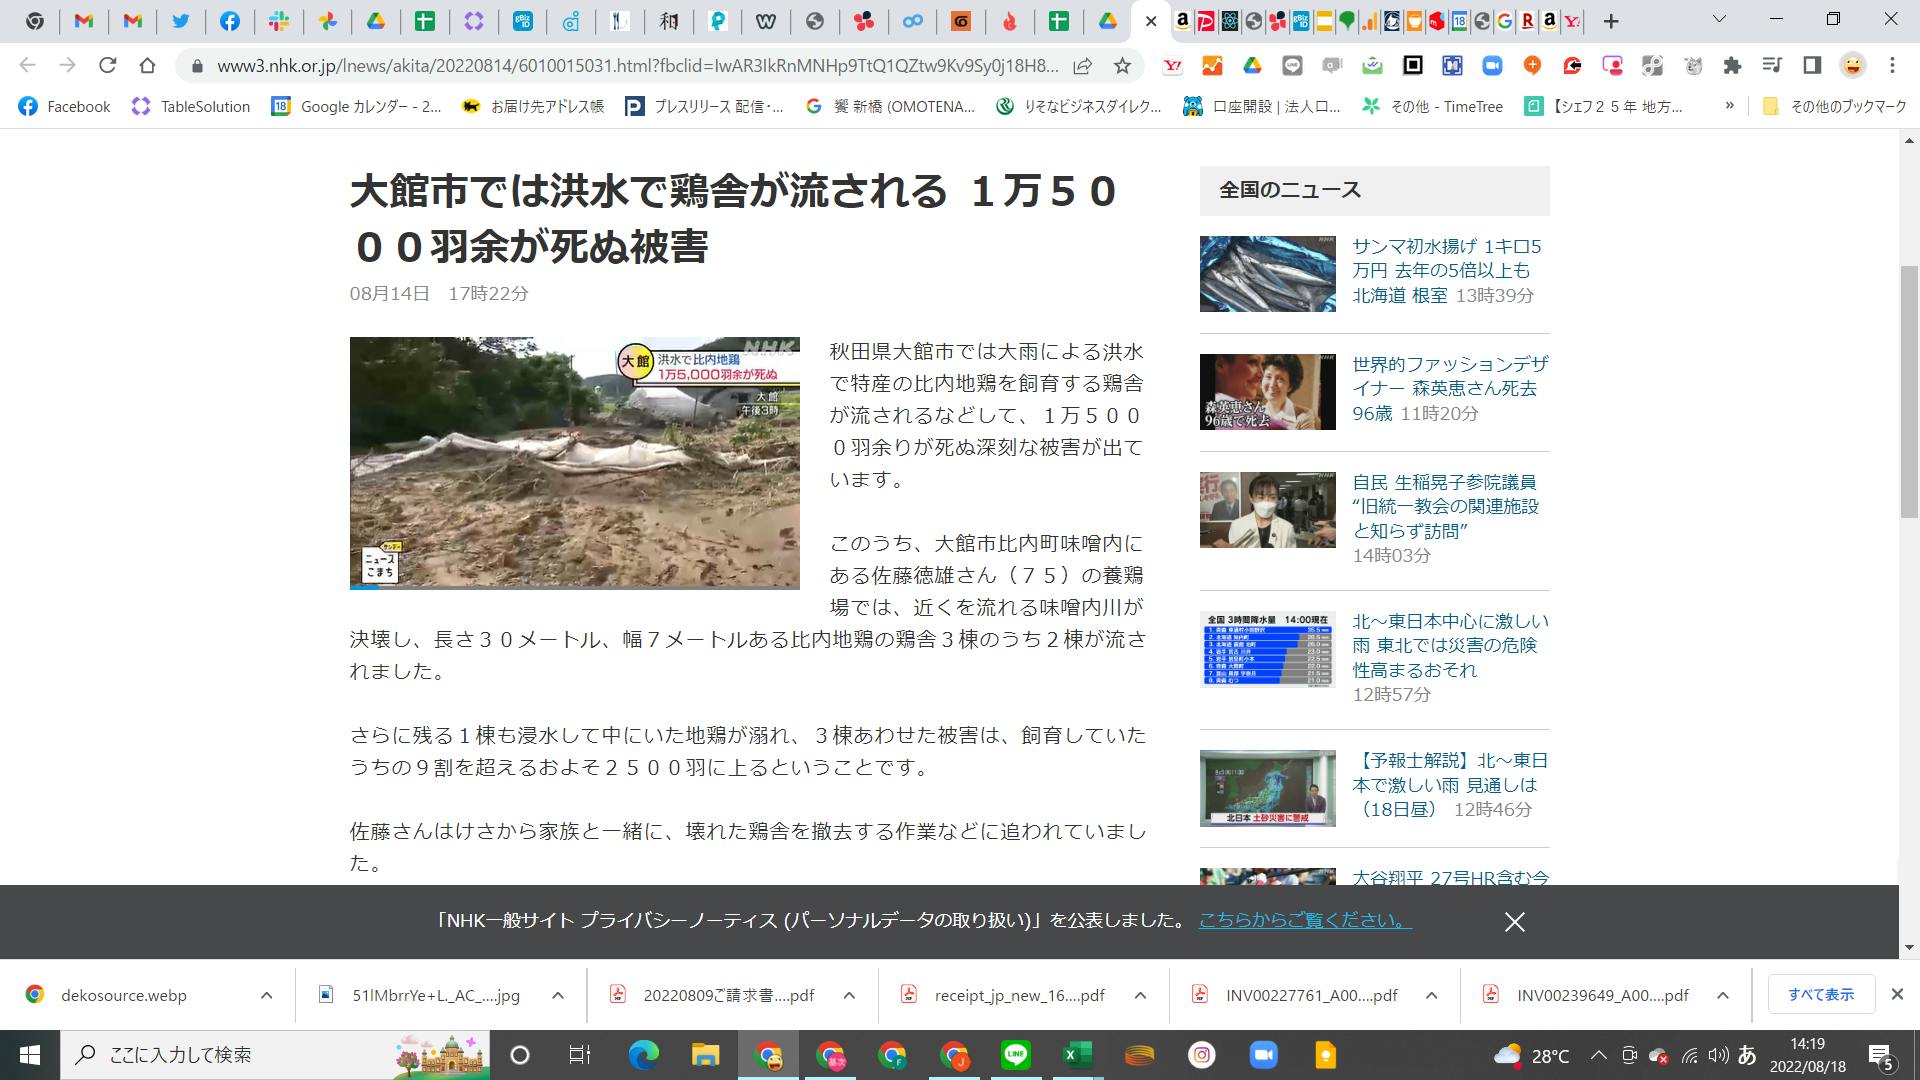Open the TableSolution bookmark
Screen dimensions: 1920x1080
[x=191, y=106]
